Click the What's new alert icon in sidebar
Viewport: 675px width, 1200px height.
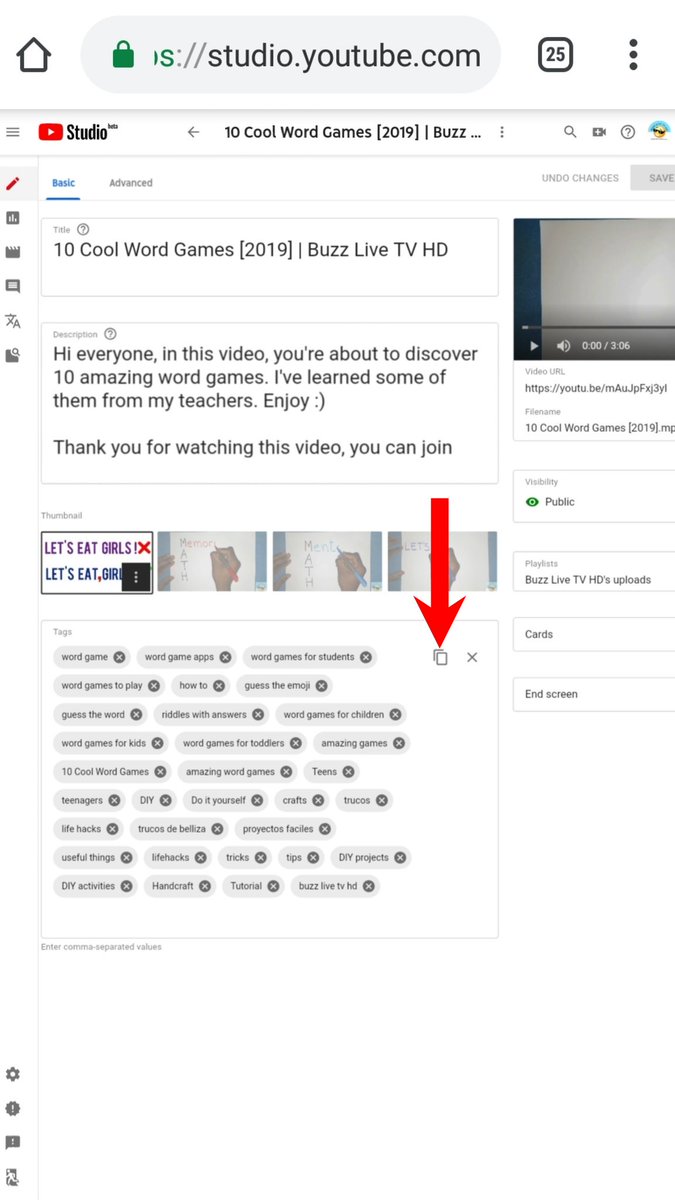13,1108
